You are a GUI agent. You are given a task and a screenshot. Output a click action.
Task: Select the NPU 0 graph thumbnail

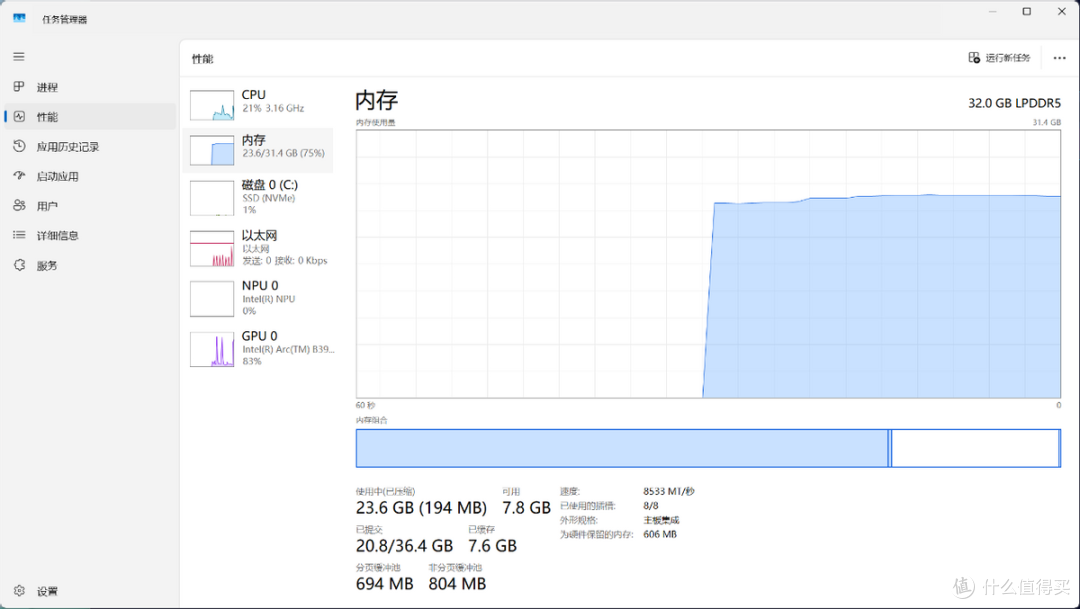pyautogui.click(x=212, y=298)
